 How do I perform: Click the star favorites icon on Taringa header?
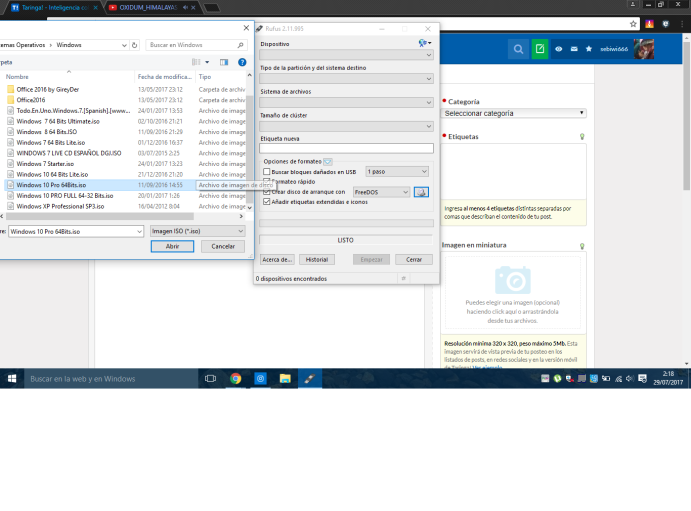(589, 49)
